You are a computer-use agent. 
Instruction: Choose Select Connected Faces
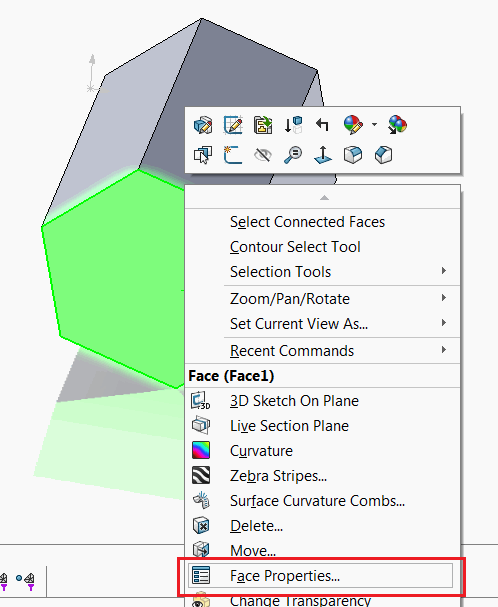click(x=307, y=222)
